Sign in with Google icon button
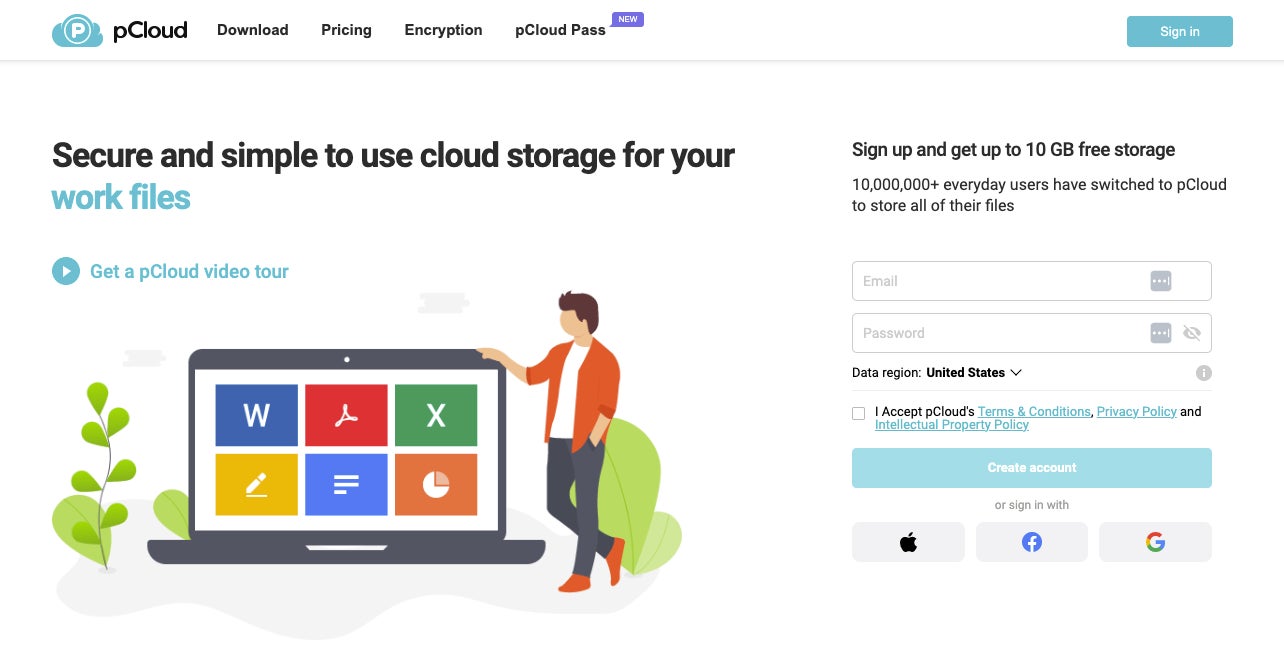Viewport: 1284px width, 663px height. pyautogui.click(x=1155, y=542)
